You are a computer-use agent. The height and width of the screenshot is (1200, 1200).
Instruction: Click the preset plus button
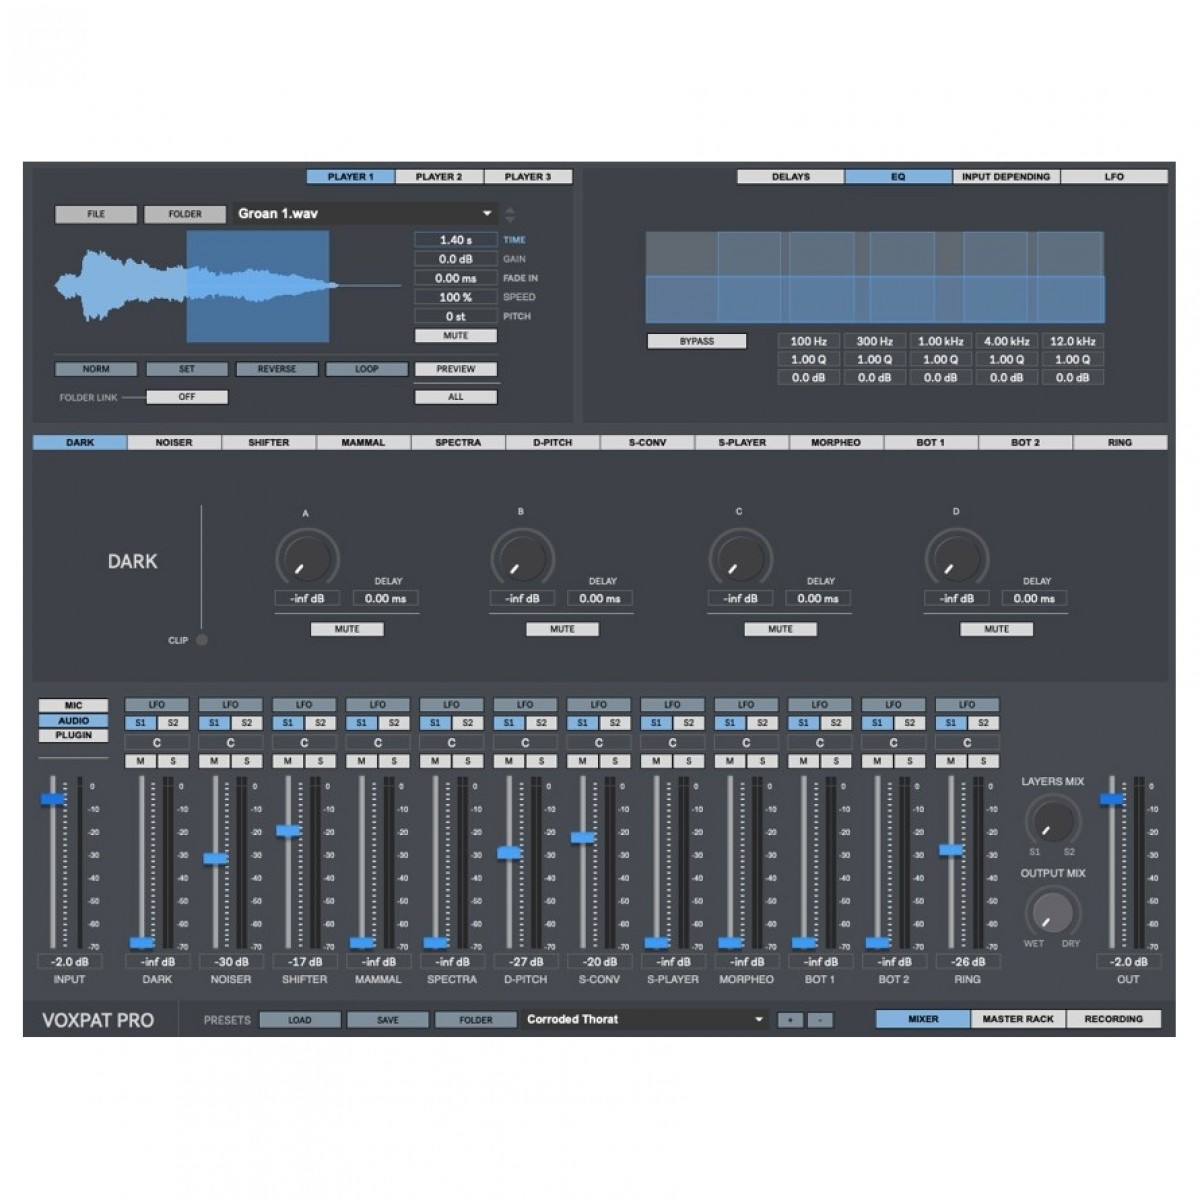tap(790, 1020)
